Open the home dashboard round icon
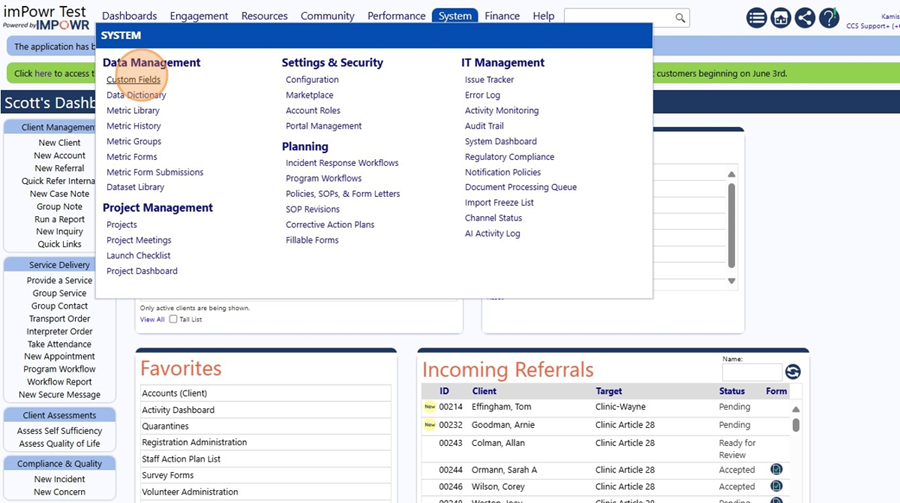Screen dimensions: 900x503 coord(781,18)
